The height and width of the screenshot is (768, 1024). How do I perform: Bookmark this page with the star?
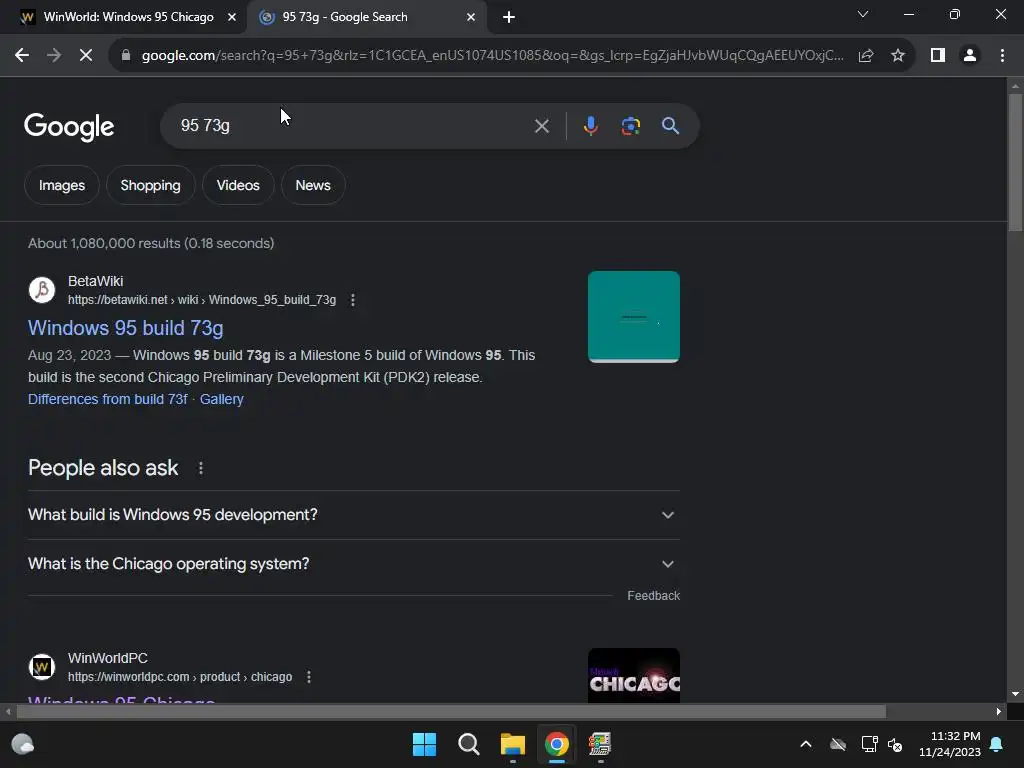898,56
